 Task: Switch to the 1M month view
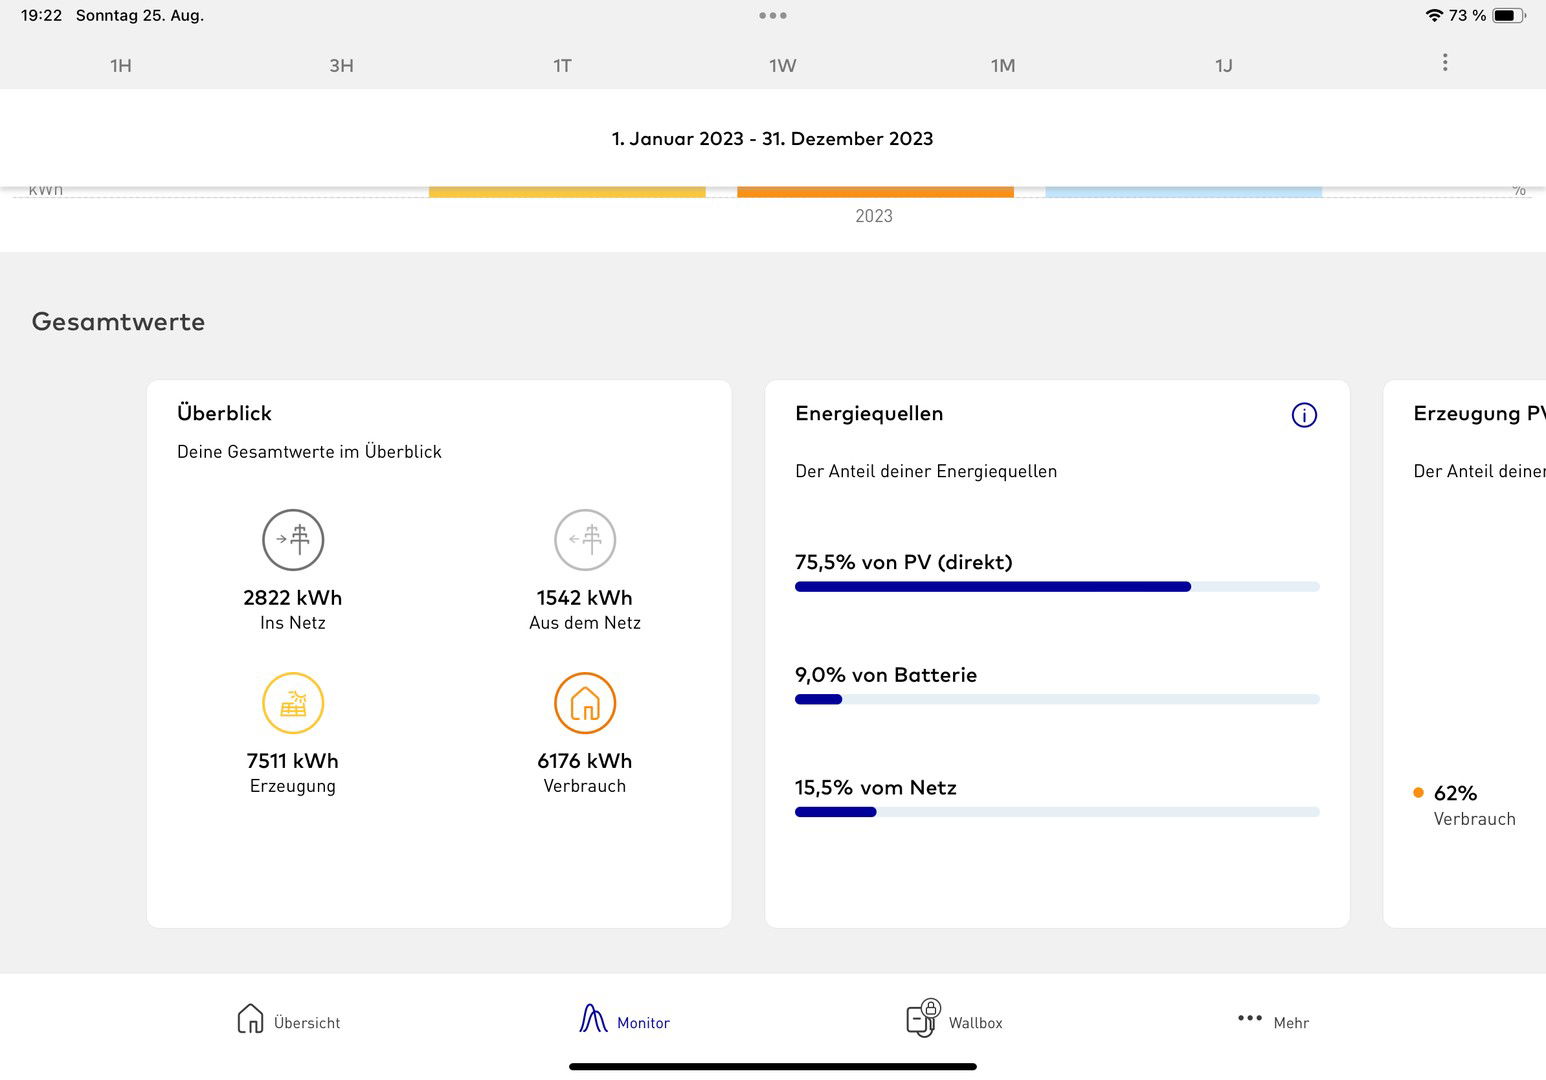click(x=1003, y=66)
